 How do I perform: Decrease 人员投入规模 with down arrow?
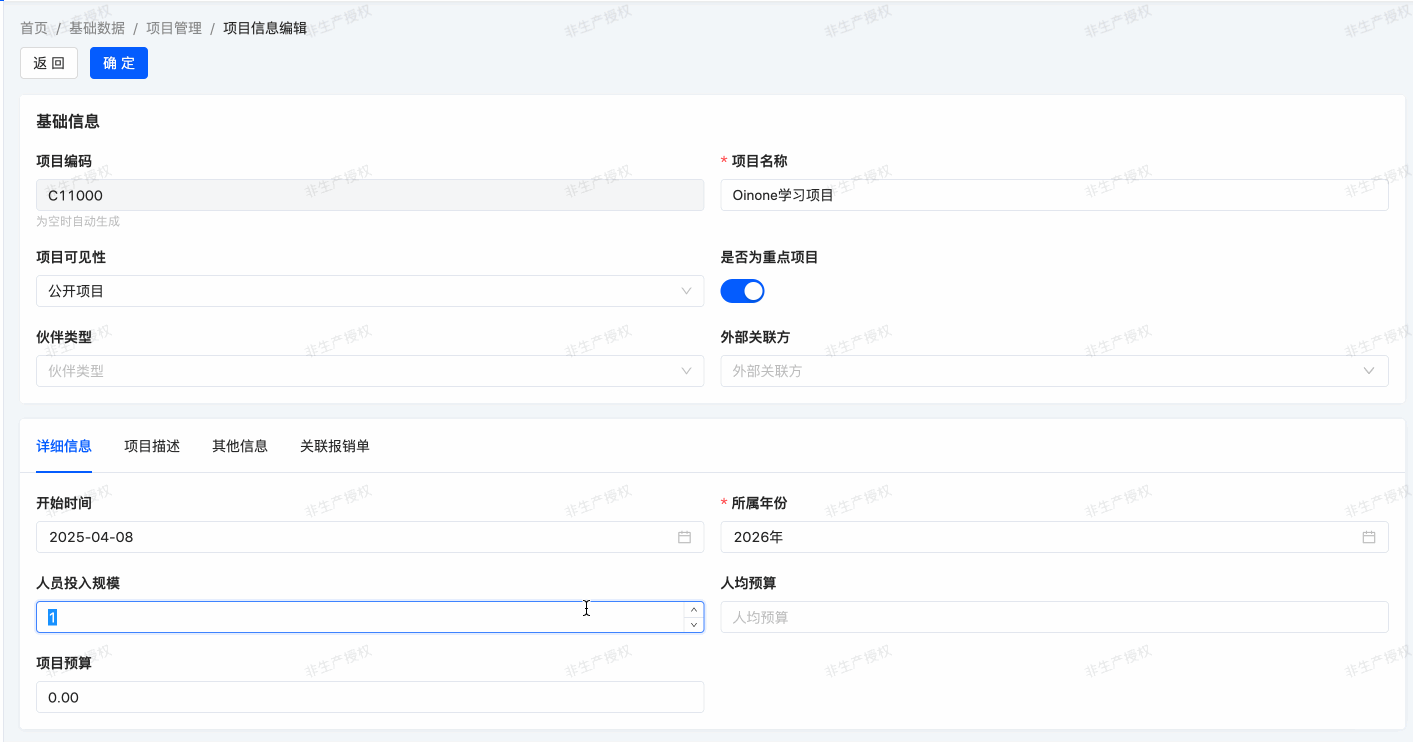(x=694, y=625)
